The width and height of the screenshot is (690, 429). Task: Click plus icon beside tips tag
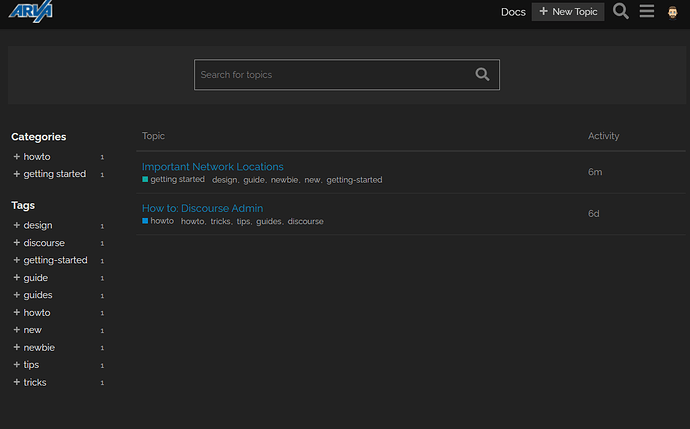(x=17, y=365)
